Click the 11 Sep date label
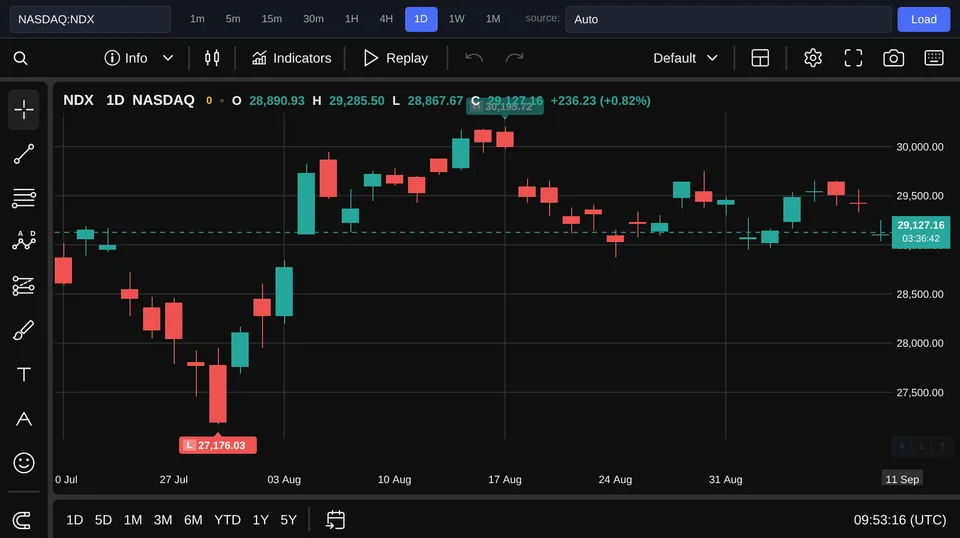Viewport: 960px width, 538px height. click(x=902, y=479)
